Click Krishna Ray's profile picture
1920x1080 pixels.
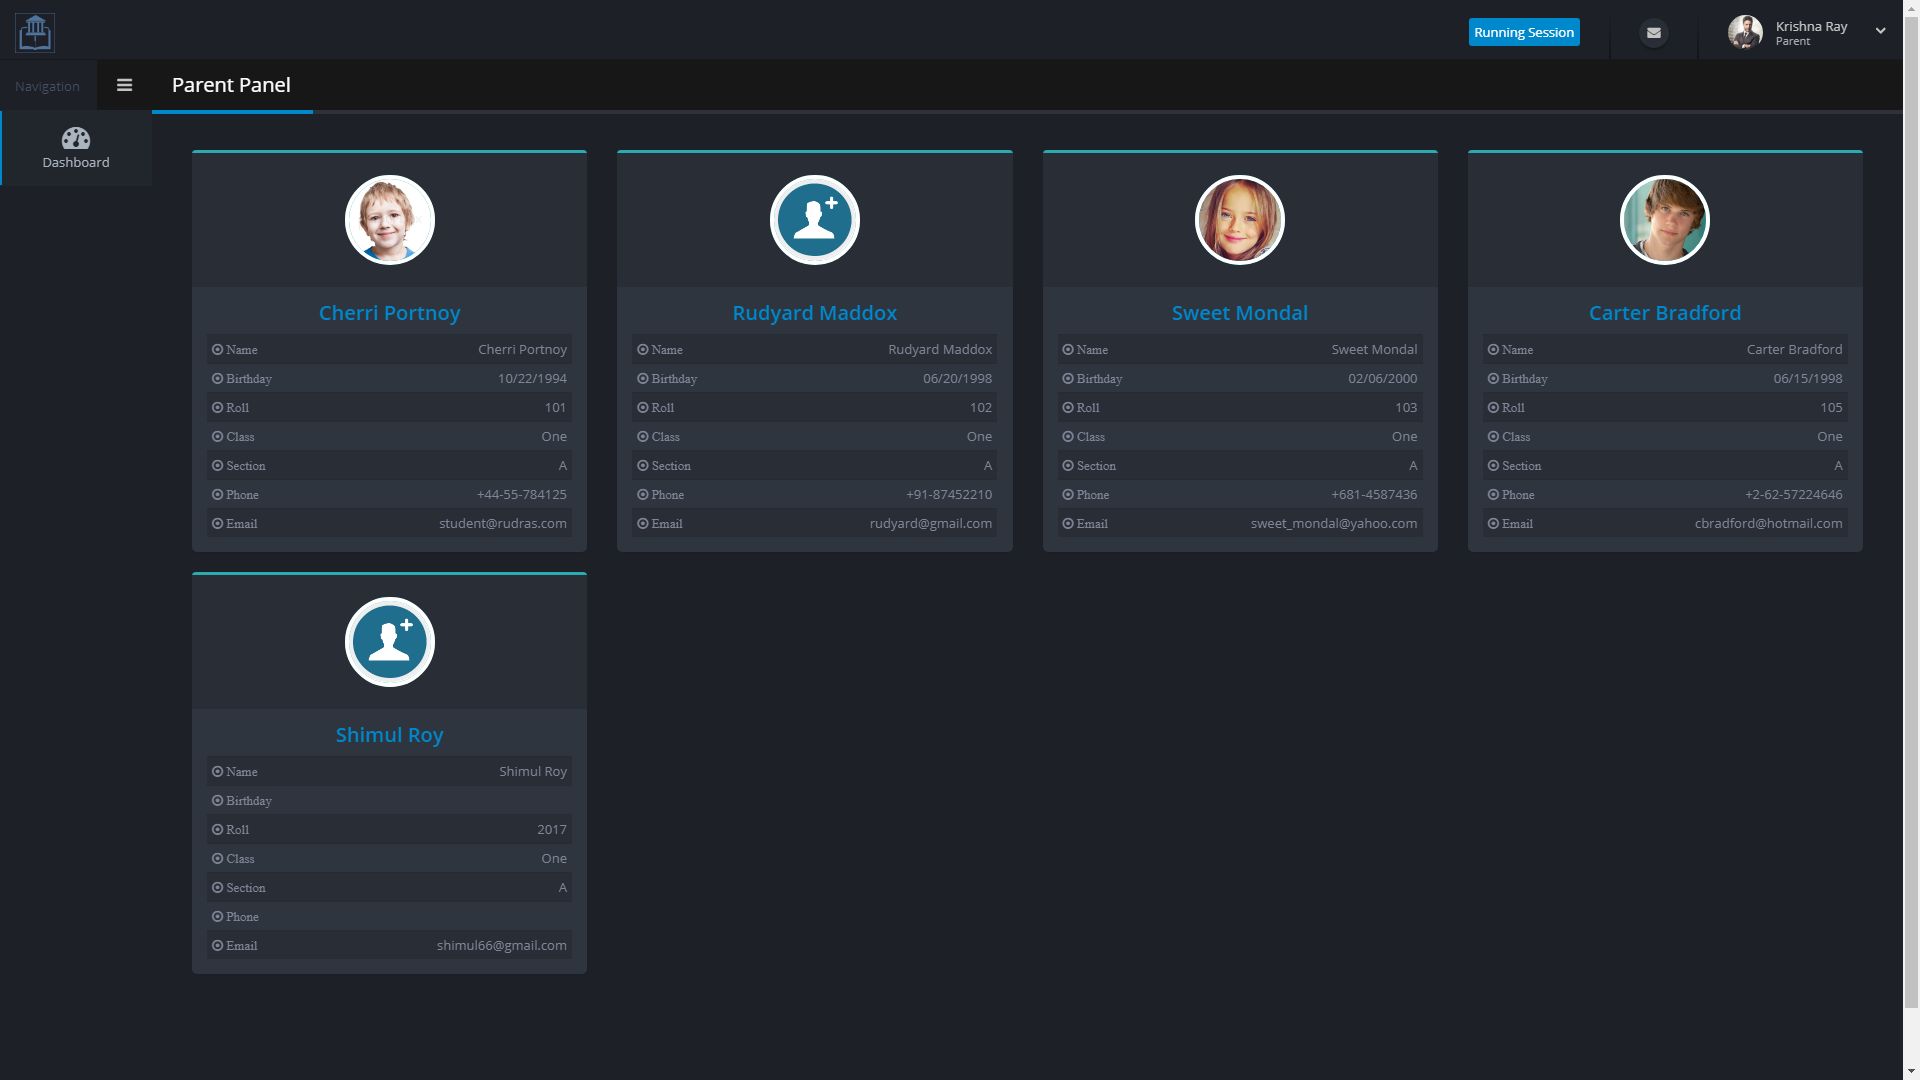tap(1745, 32)
